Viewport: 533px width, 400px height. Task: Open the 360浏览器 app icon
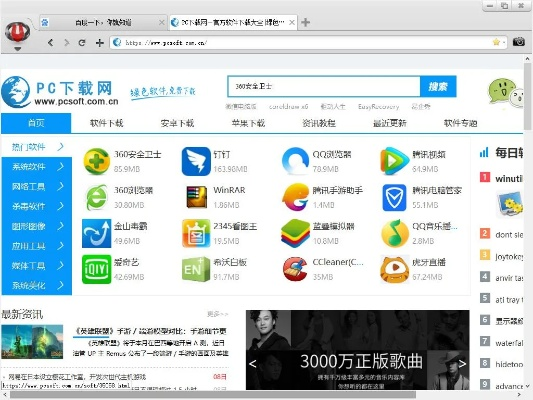pos(97,197)
